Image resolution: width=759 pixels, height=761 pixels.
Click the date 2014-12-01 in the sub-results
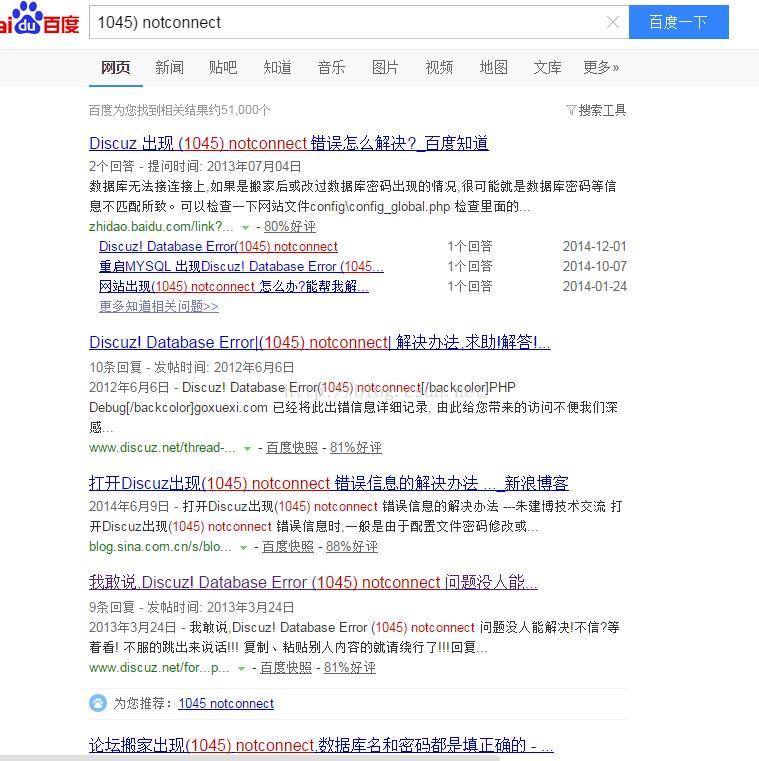pos(594,247)
